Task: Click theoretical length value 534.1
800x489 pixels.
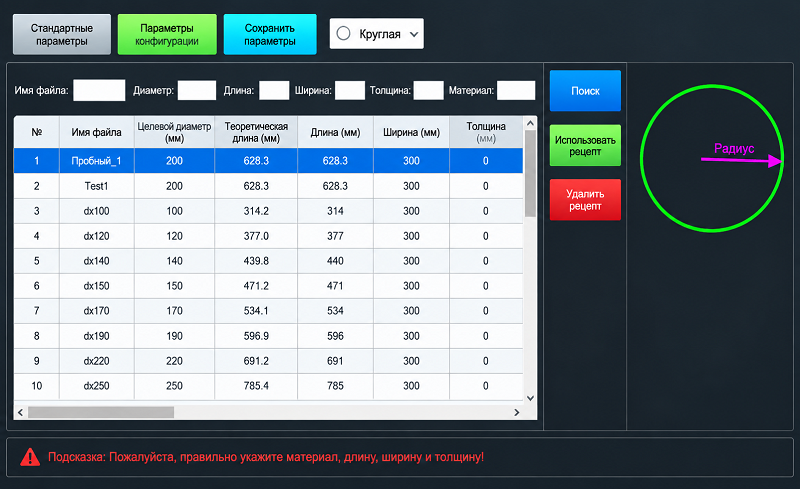Action: [x=256, y=311]
